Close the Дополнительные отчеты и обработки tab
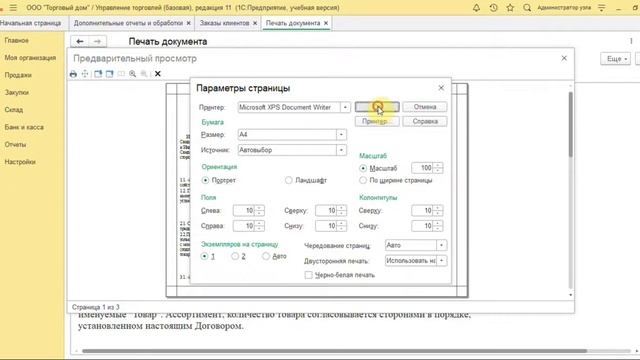 click(189, 23)
